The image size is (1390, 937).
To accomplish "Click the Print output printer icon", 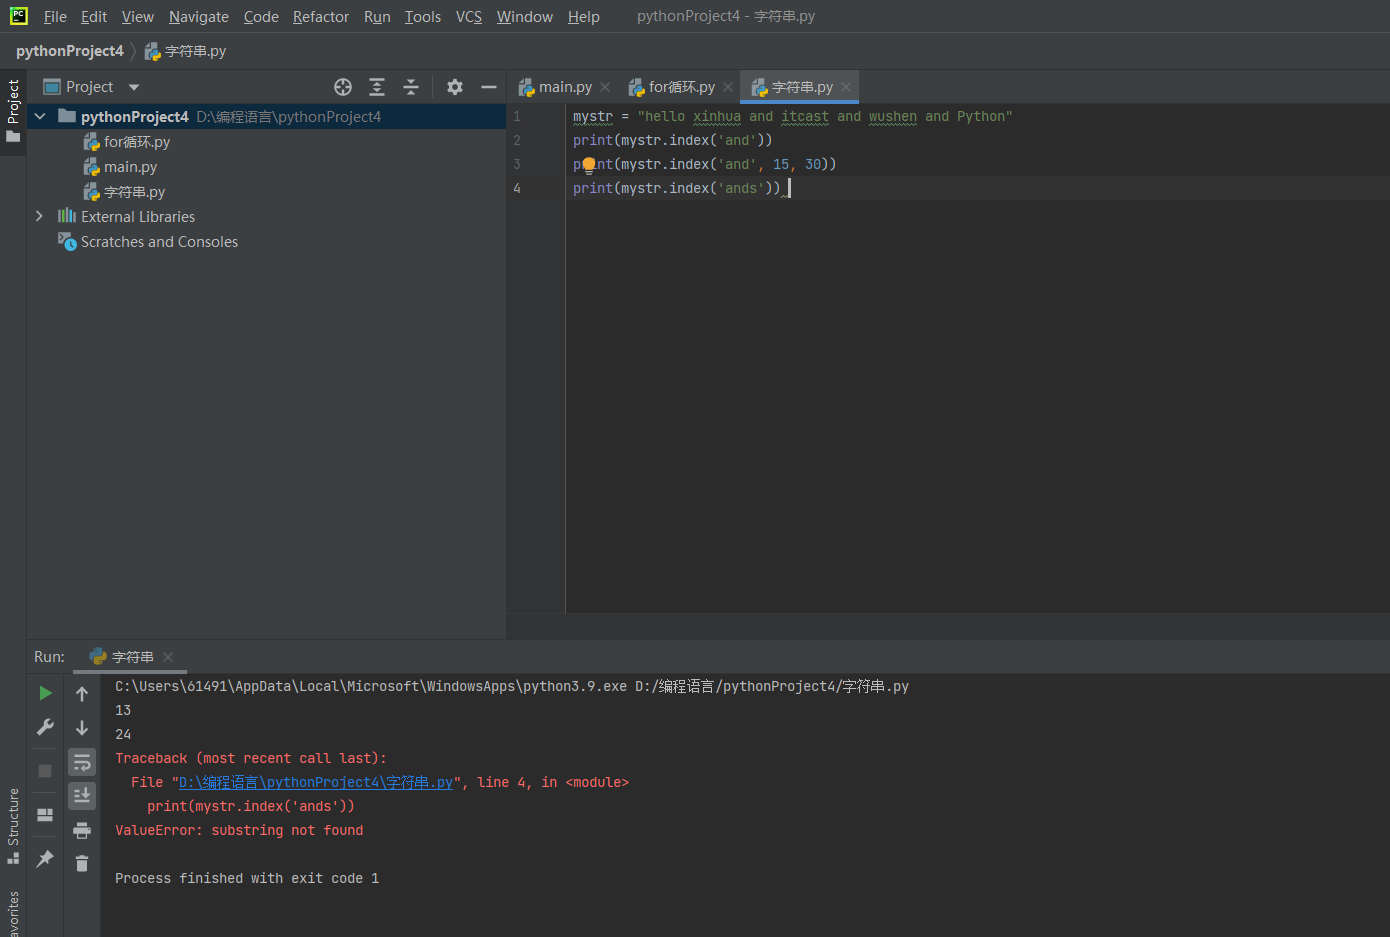I will pos(82,830).
